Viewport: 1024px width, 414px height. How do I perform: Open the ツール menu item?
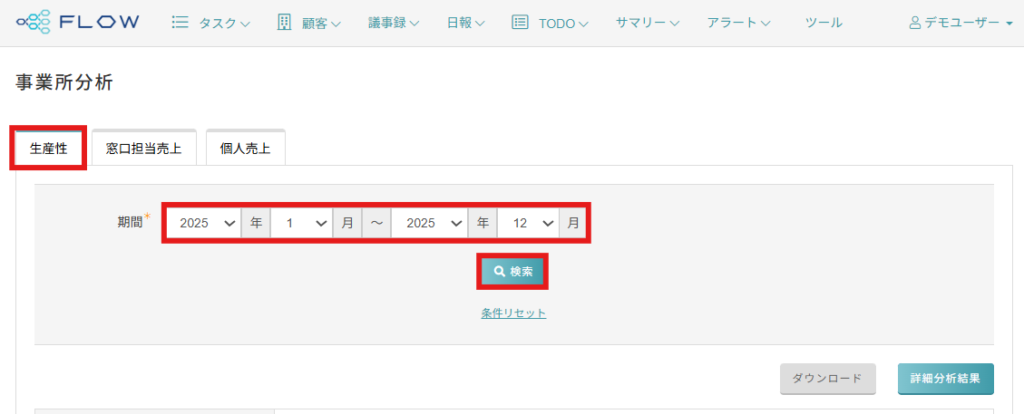(823, 22)
